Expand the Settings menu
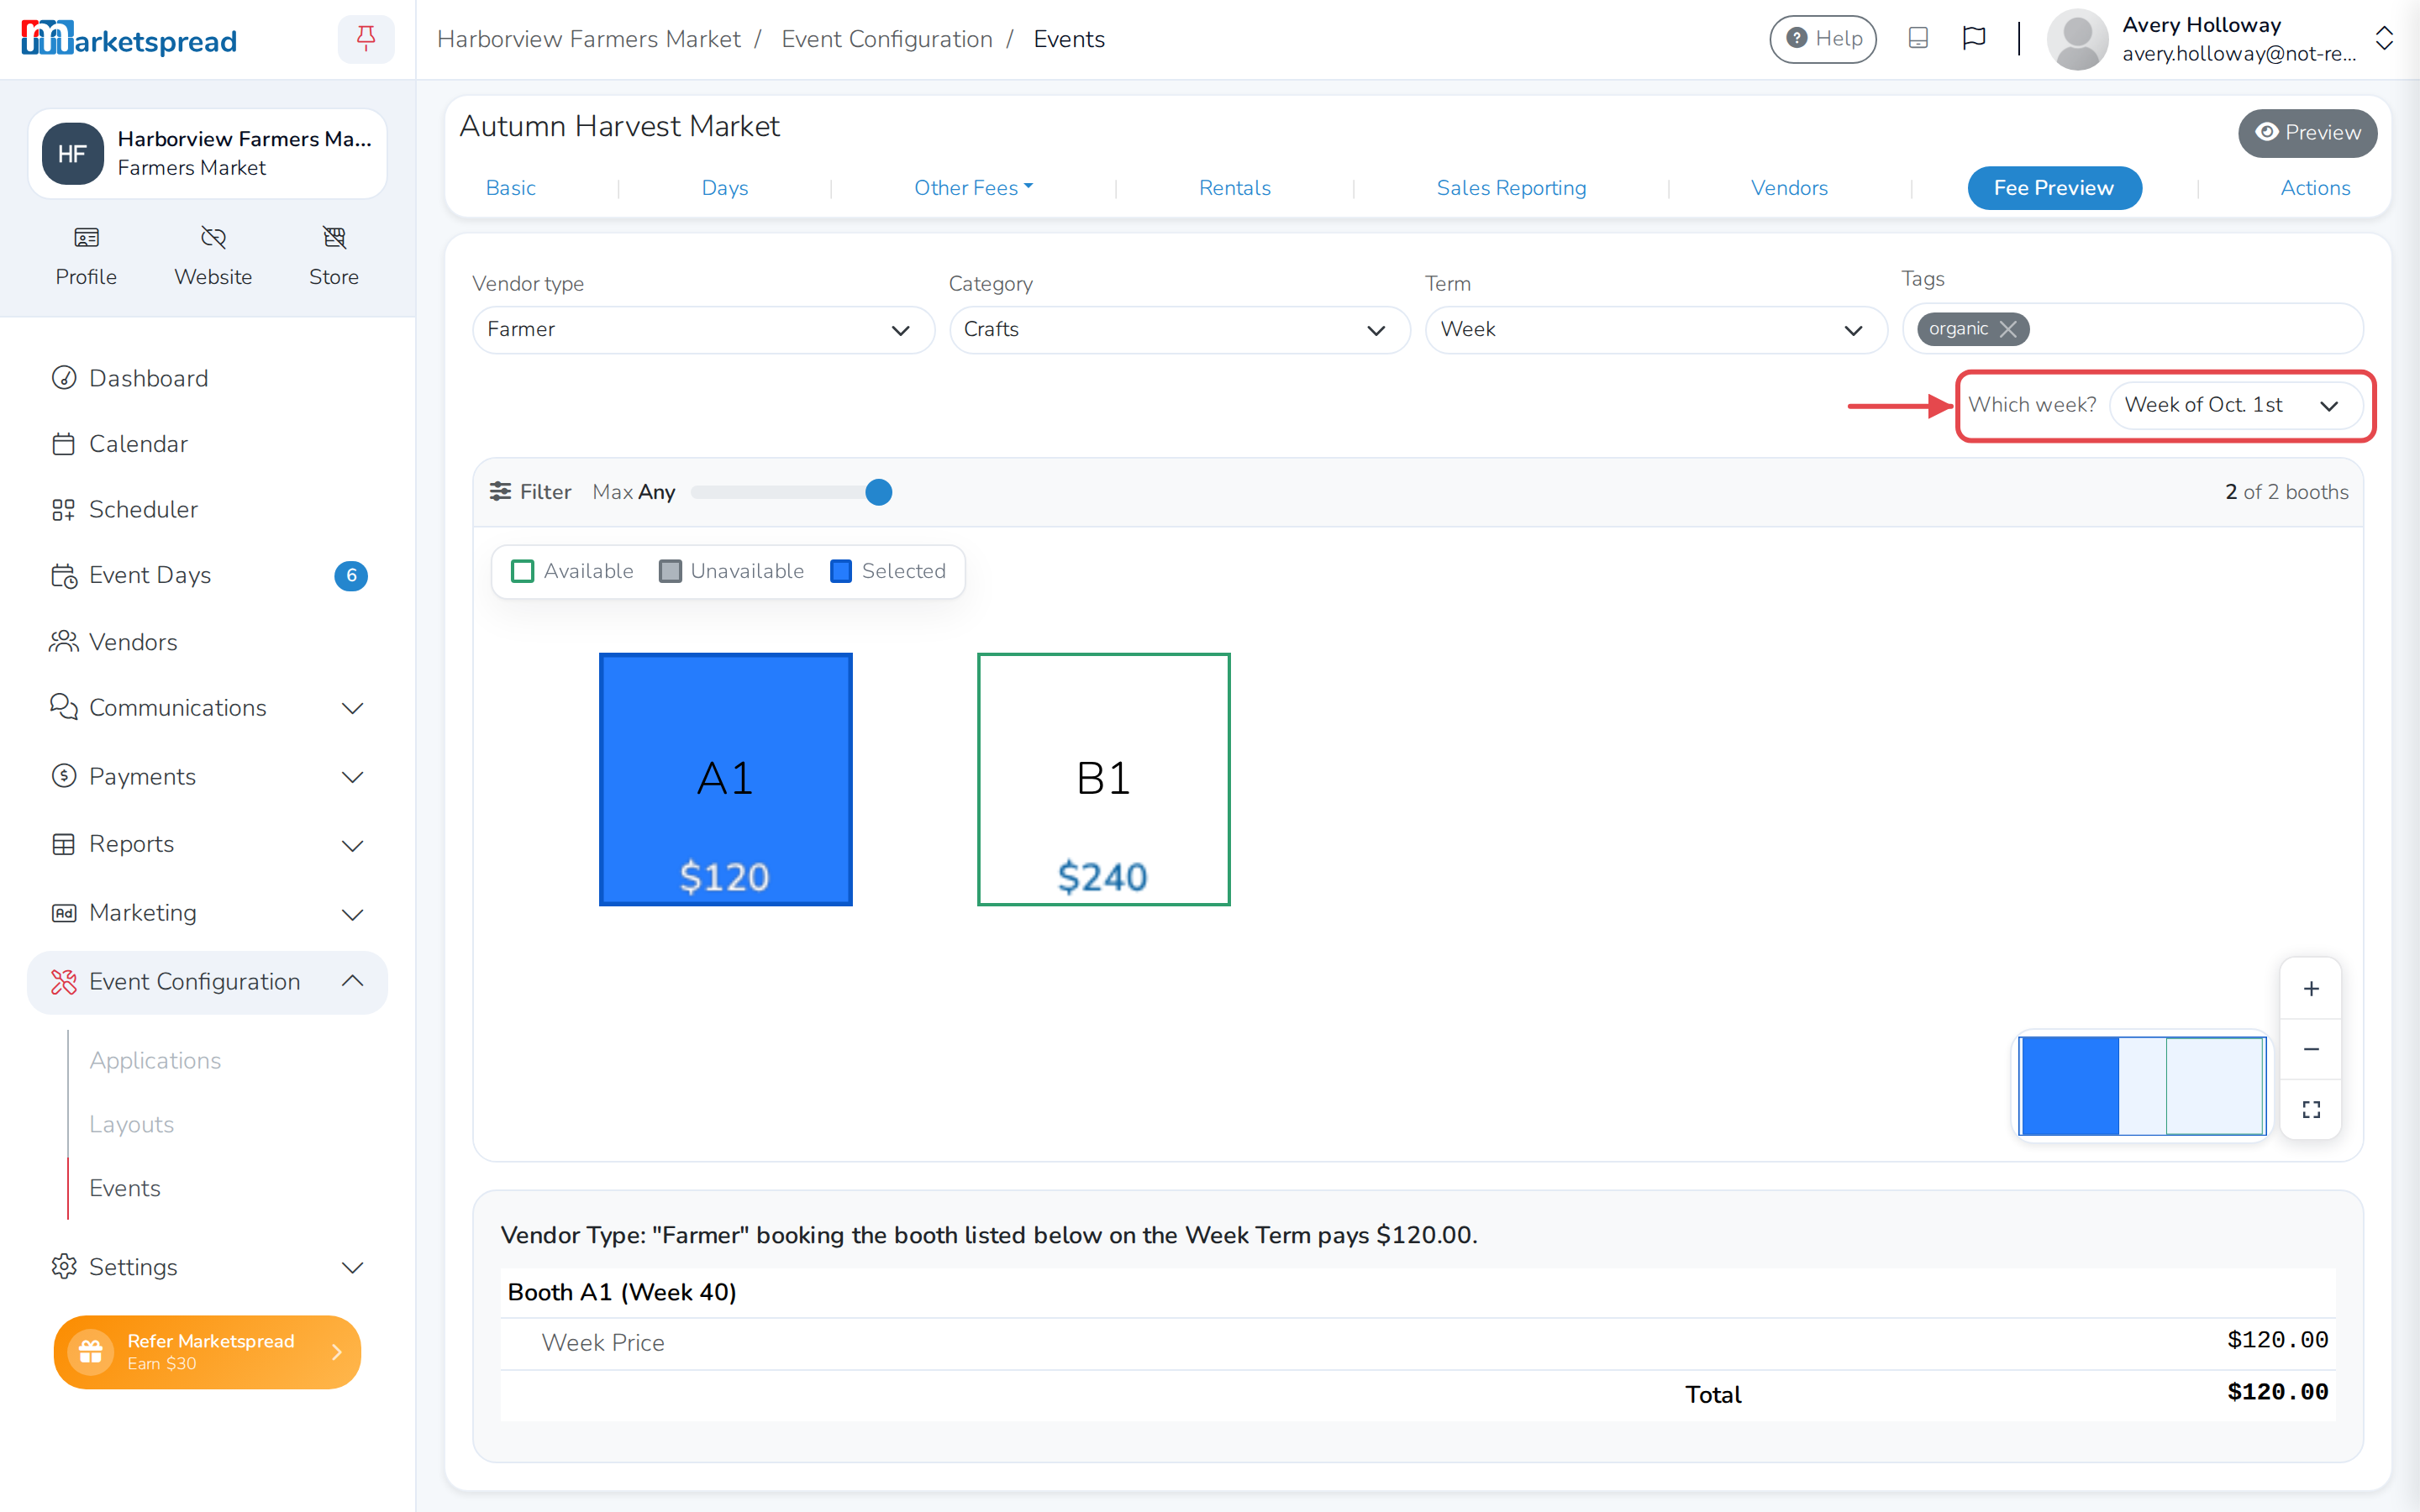Screen dimensions: 2420x1512 click(207, 1267)
